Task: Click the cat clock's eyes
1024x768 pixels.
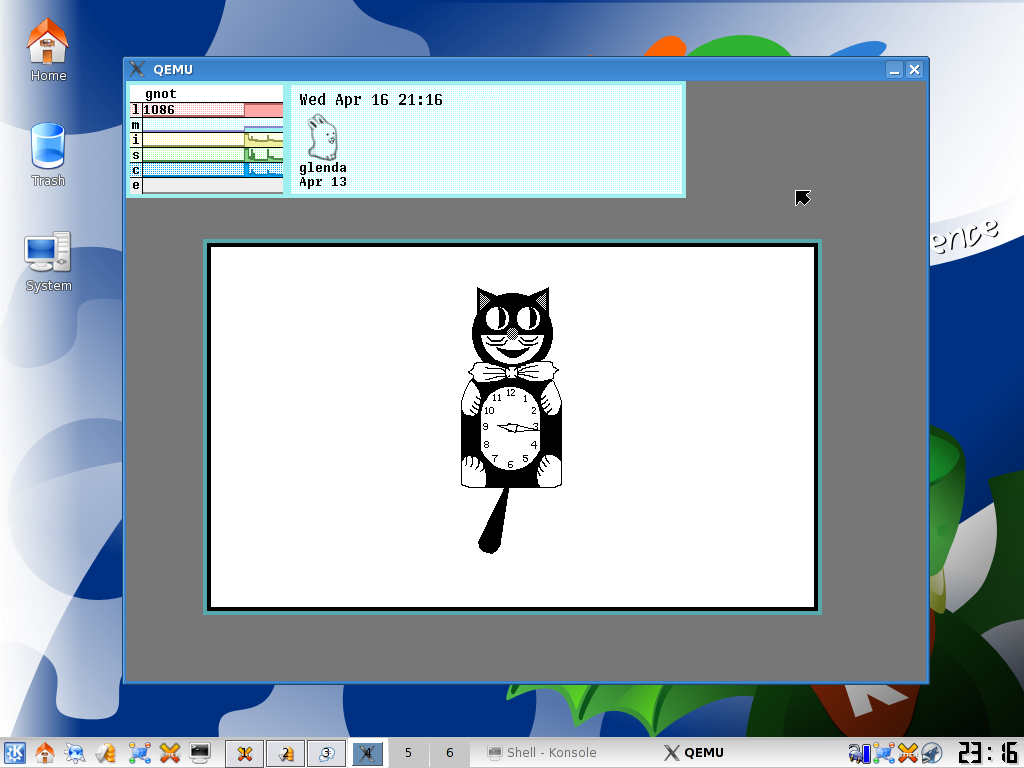Action: pos(513,318)
